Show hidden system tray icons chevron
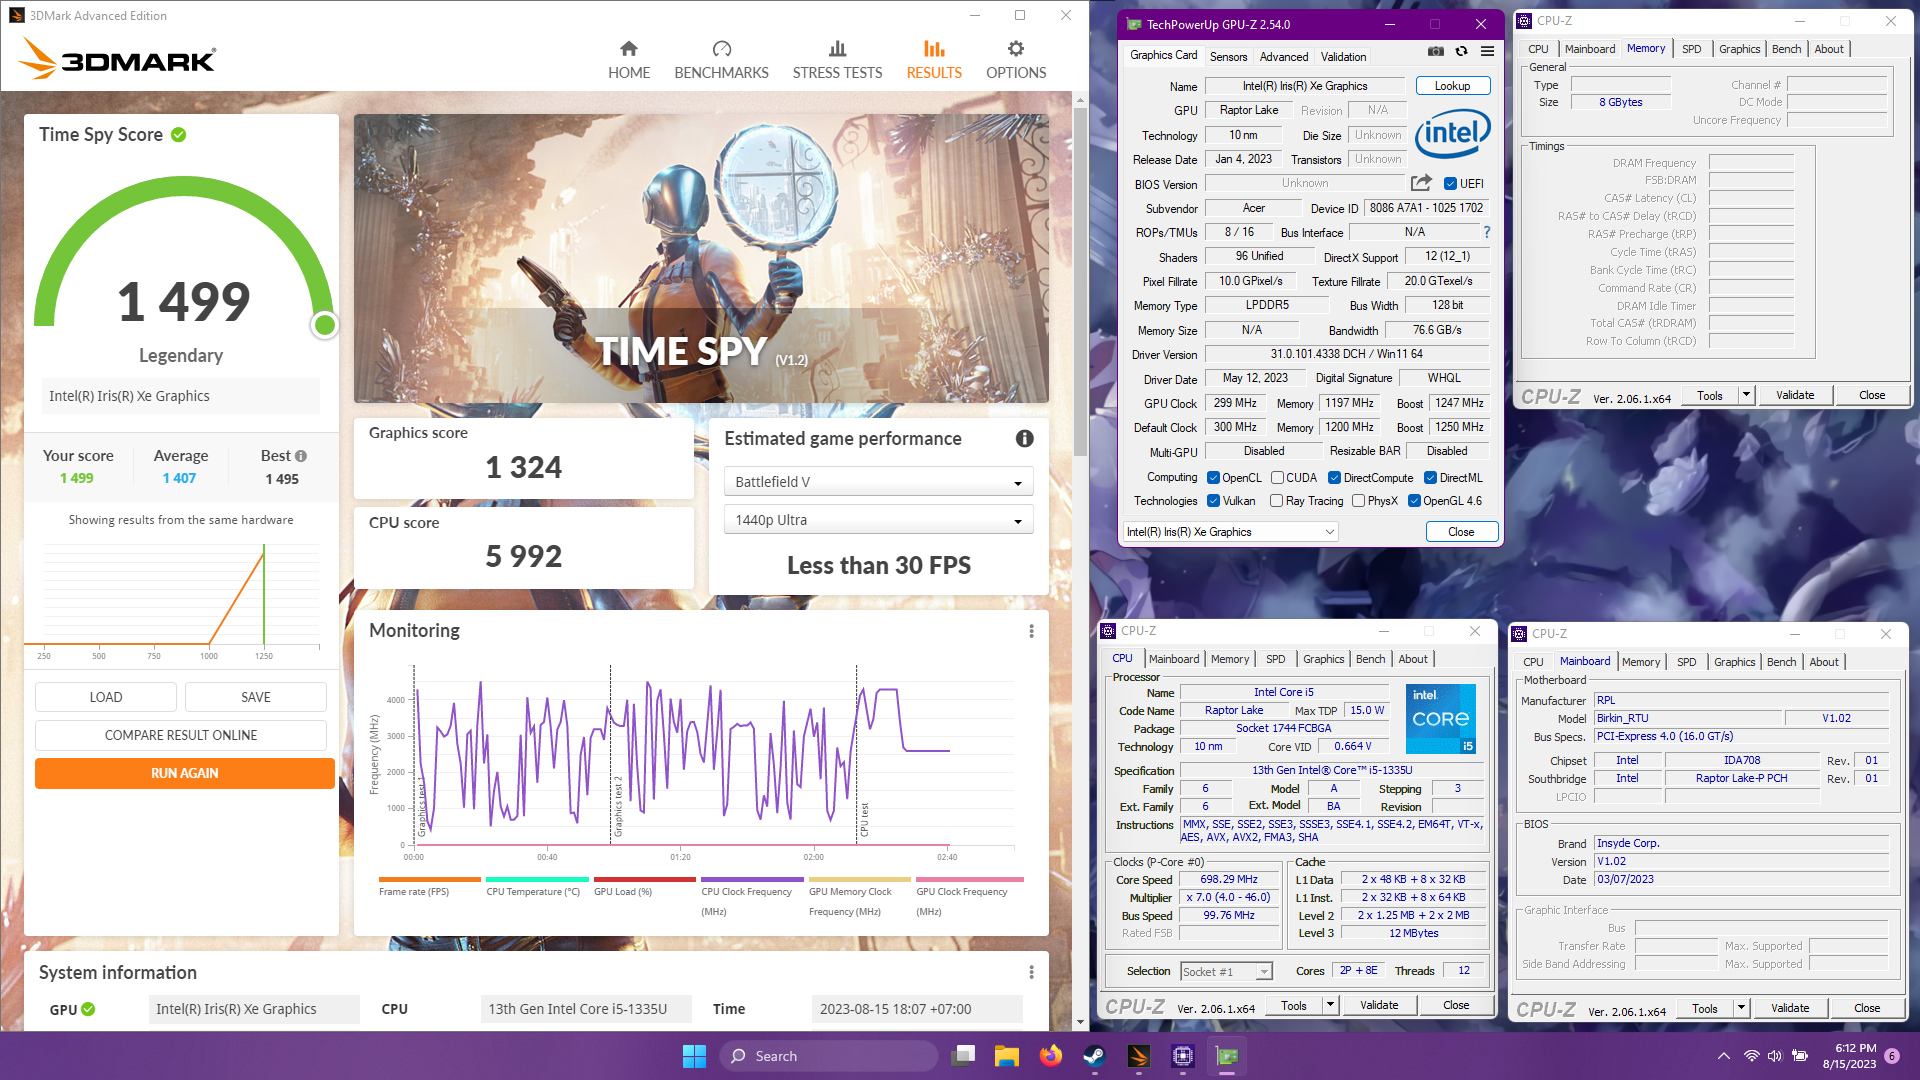This screenshot has width=1920, height=1080. [x=1723, y=1056]
